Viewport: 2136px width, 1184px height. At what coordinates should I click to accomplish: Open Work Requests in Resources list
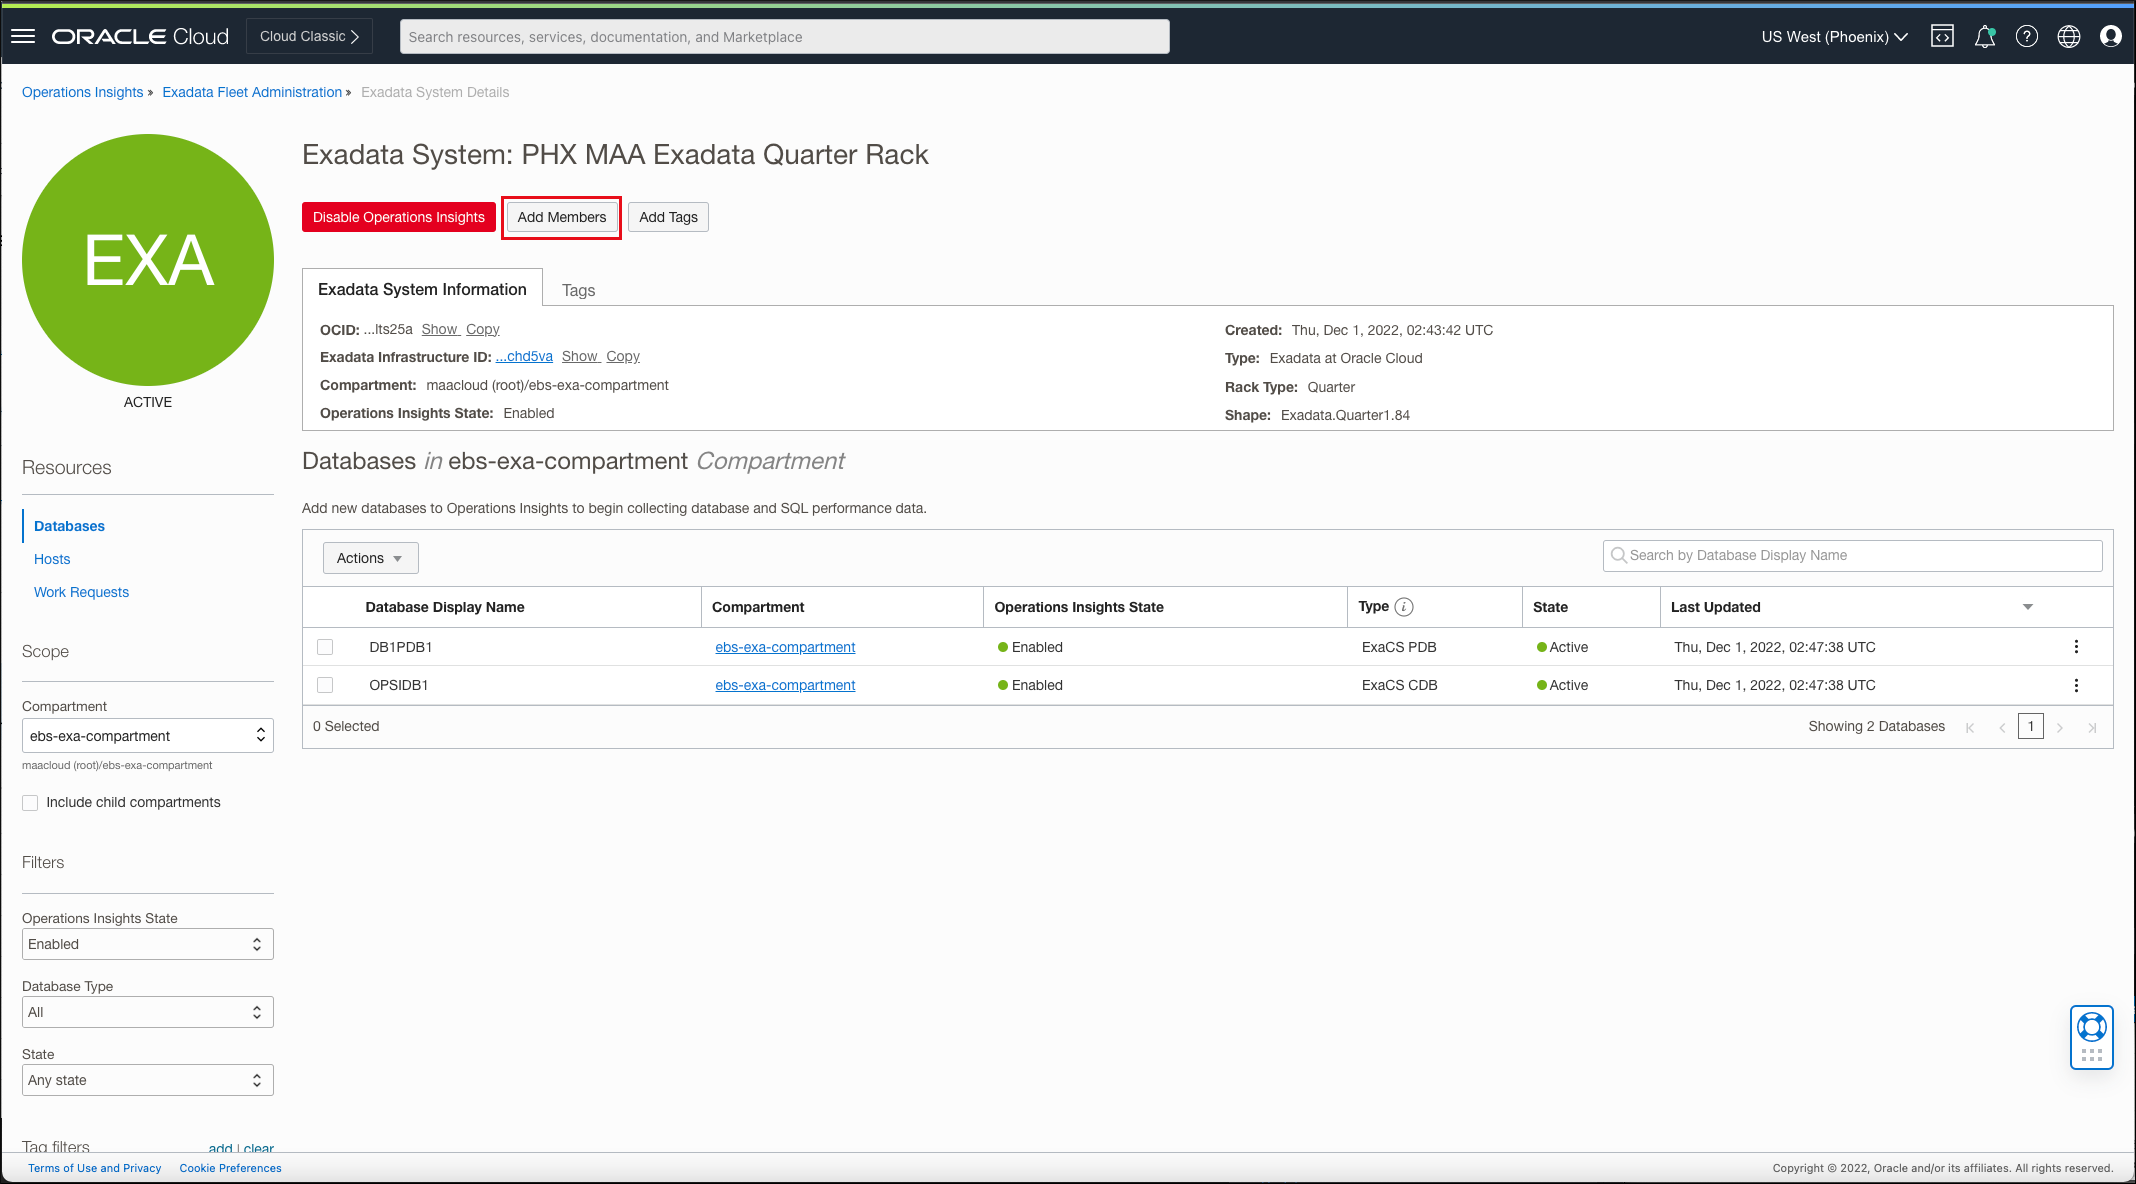coord(81,592)
